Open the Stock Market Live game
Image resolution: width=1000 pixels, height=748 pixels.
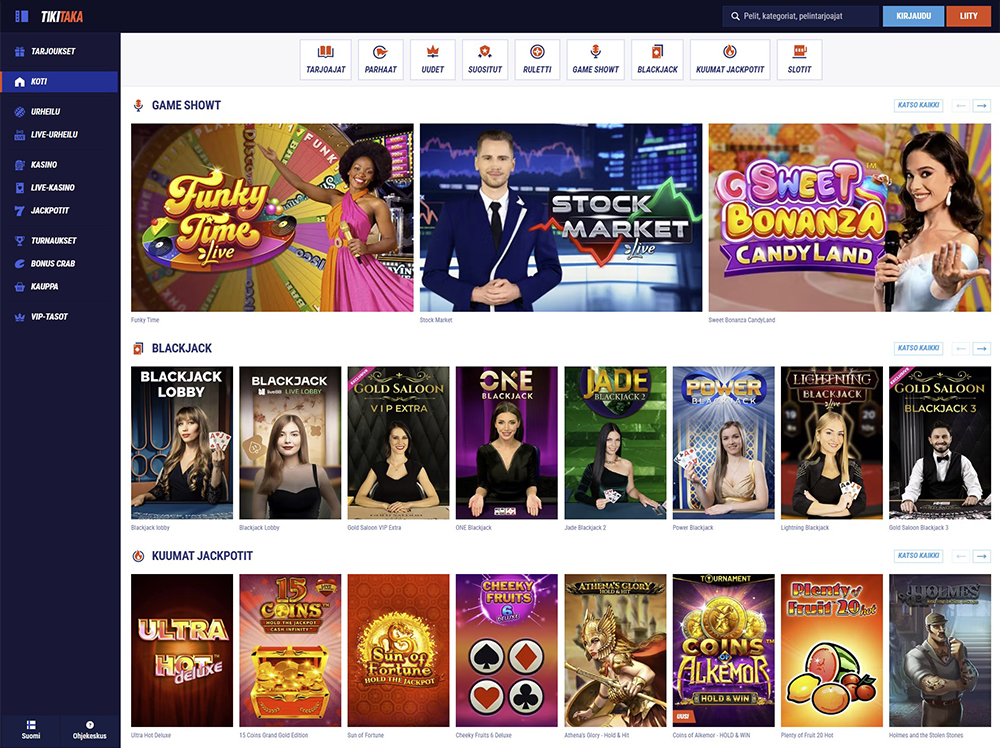coord(561,217)
